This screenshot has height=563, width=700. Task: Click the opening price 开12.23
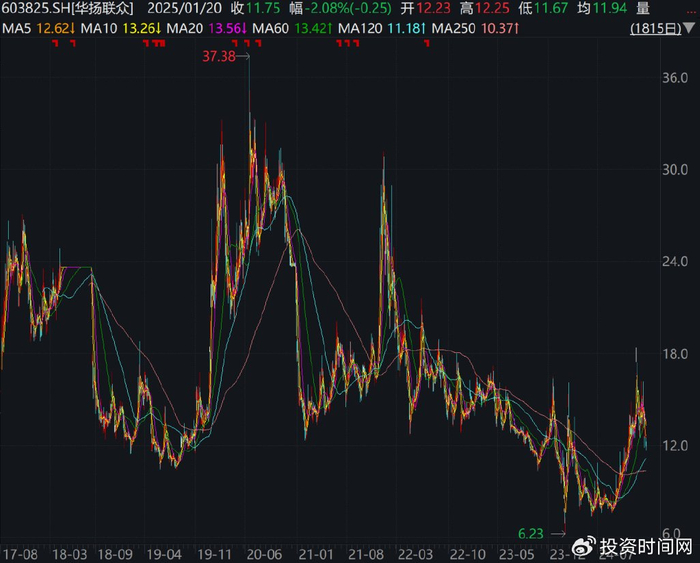(425, 8)
